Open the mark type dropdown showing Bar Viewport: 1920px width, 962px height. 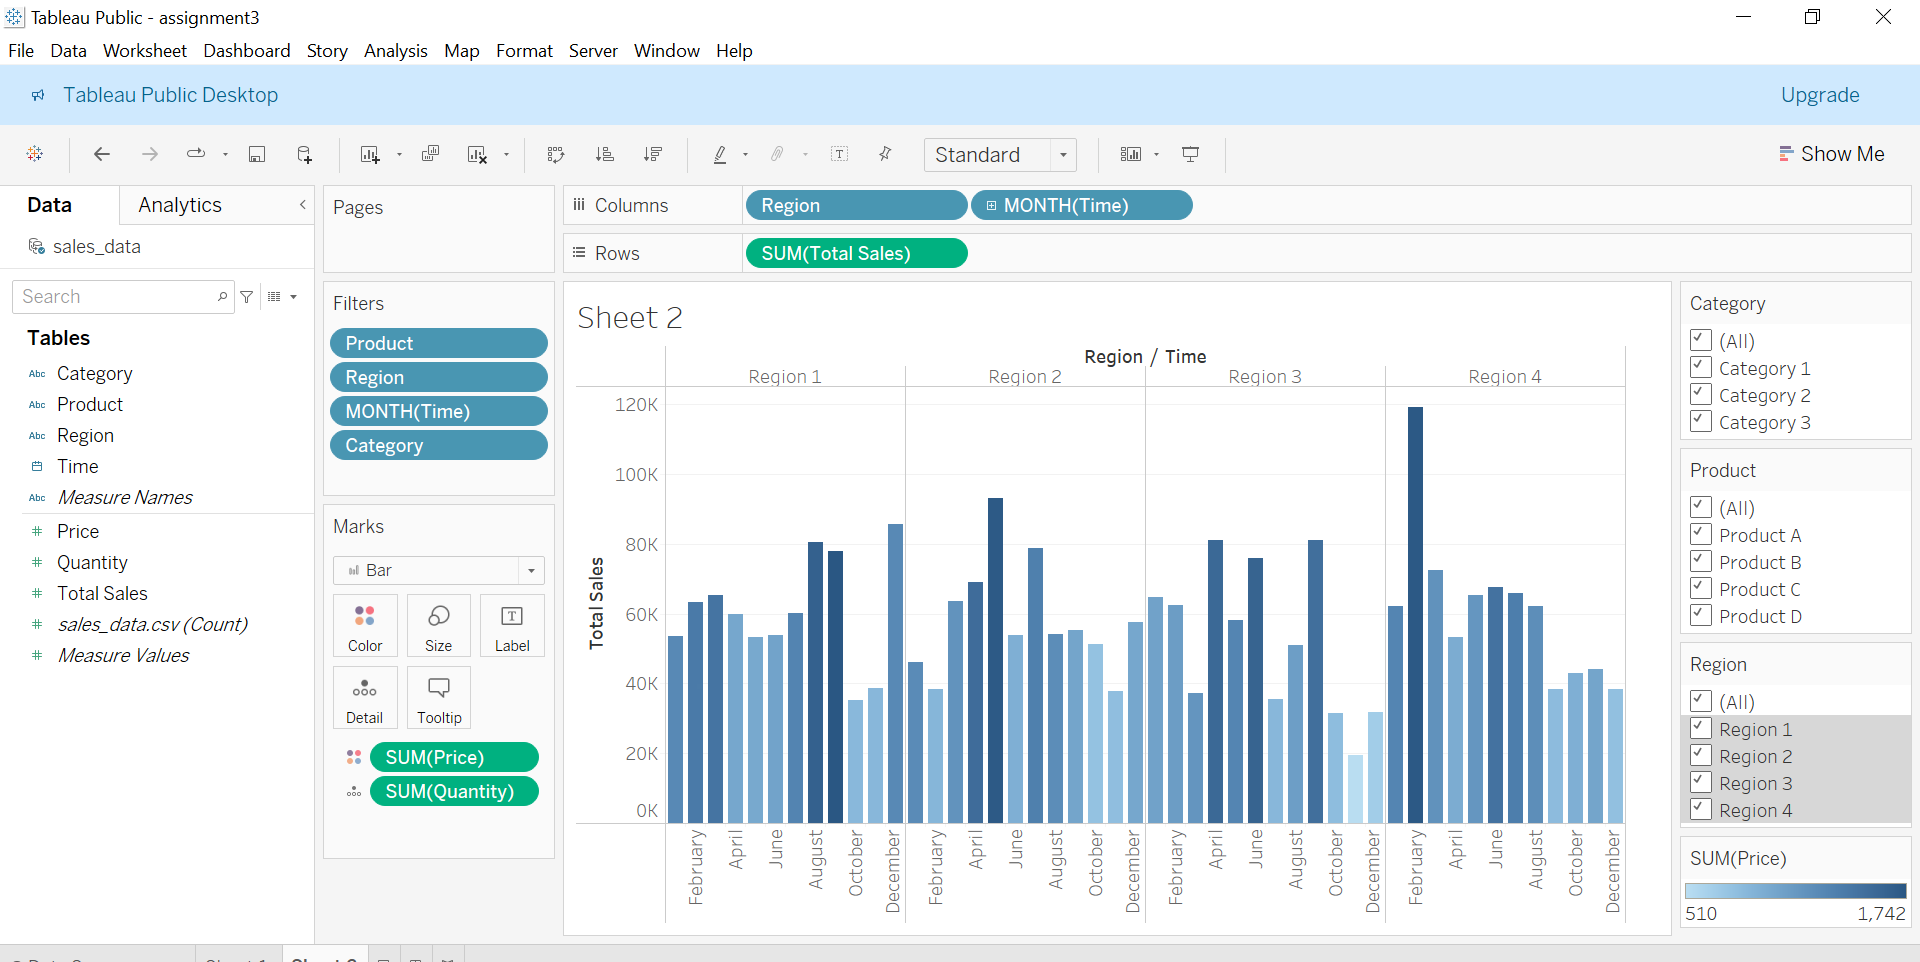(x=530, y=570)
